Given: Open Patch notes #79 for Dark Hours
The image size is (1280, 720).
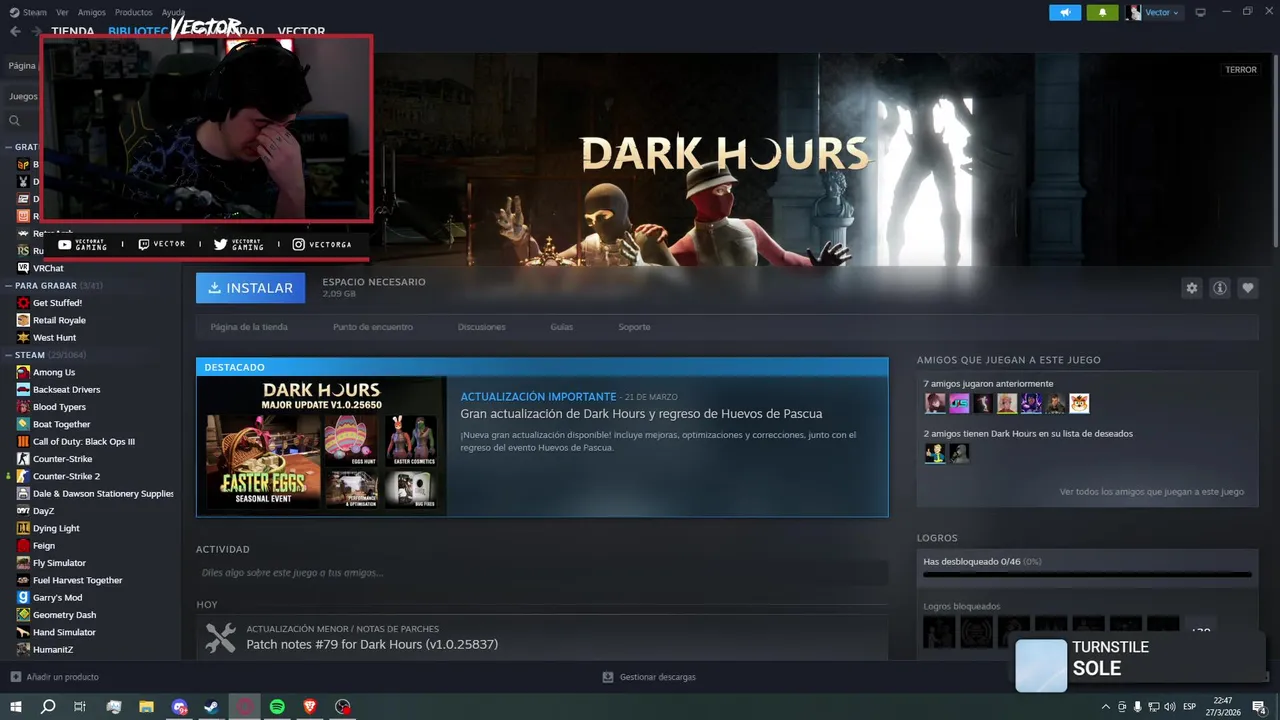Looking at the screenshot, I should [372, 645].
